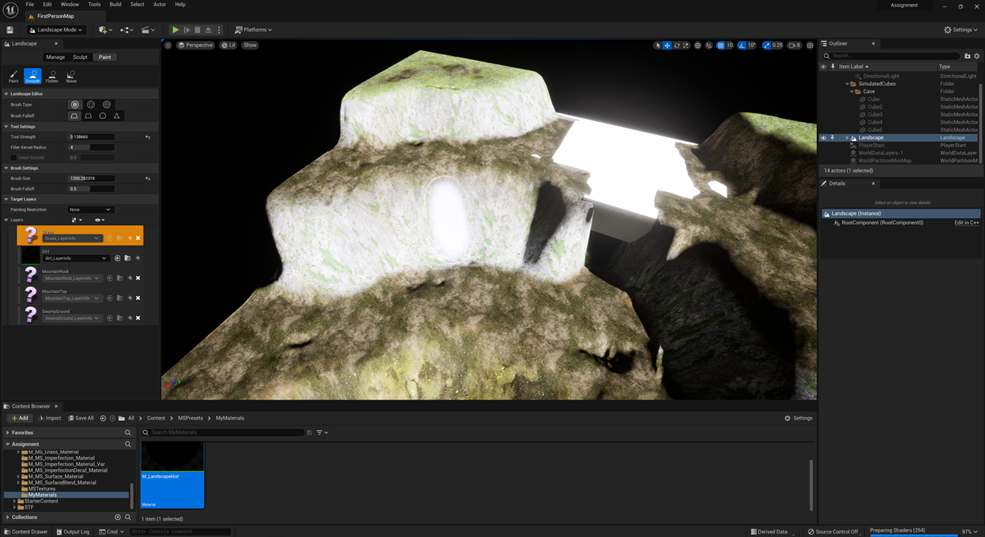The width and height of the screenshot is (985, 537).
Task: Select the Flatten landscape tool
Action: coord(52,76)
